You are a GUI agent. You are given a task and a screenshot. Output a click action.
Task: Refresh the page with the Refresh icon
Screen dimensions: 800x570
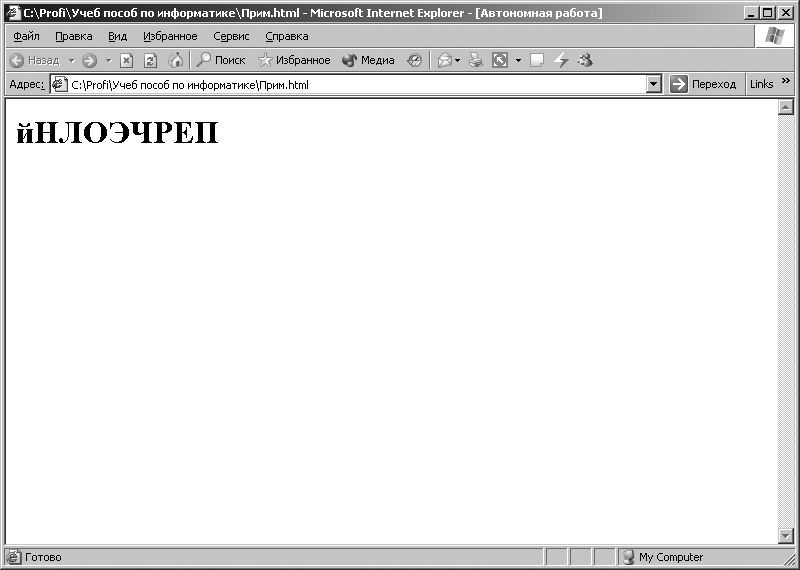click(150, 60)
